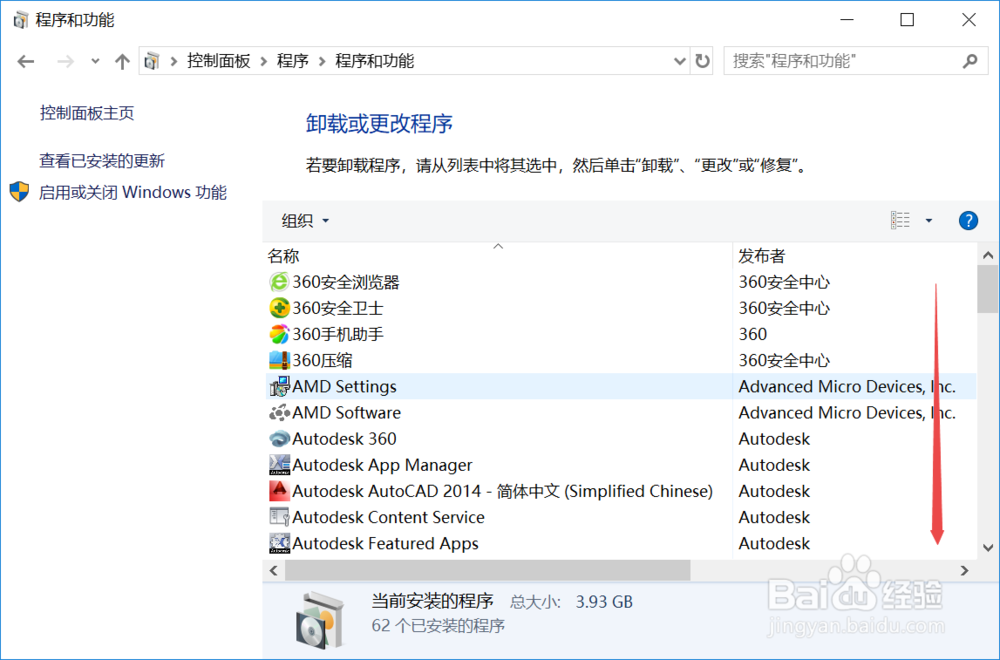Open the 组织 dropdown menu
The image size is (1000, 660).
click(x=305, y=221)
